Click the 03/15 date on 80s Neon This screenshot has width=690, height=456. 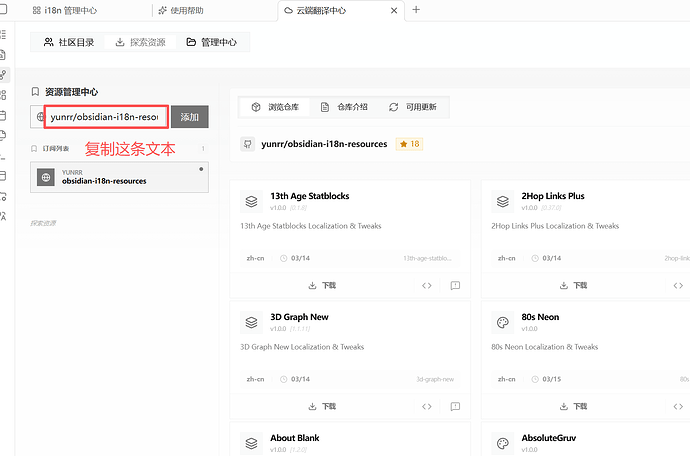(552, 379)
